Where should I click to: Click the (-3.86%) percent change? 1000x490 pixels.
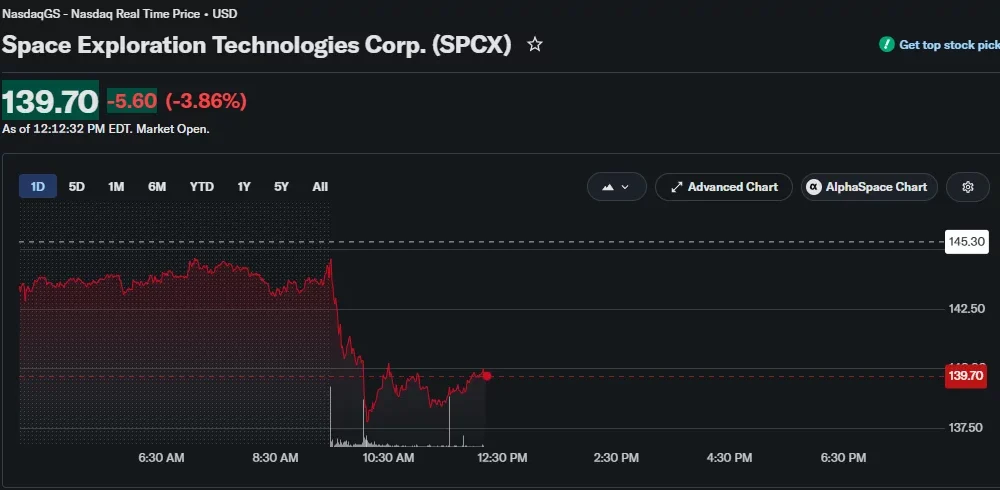point(206,101)
